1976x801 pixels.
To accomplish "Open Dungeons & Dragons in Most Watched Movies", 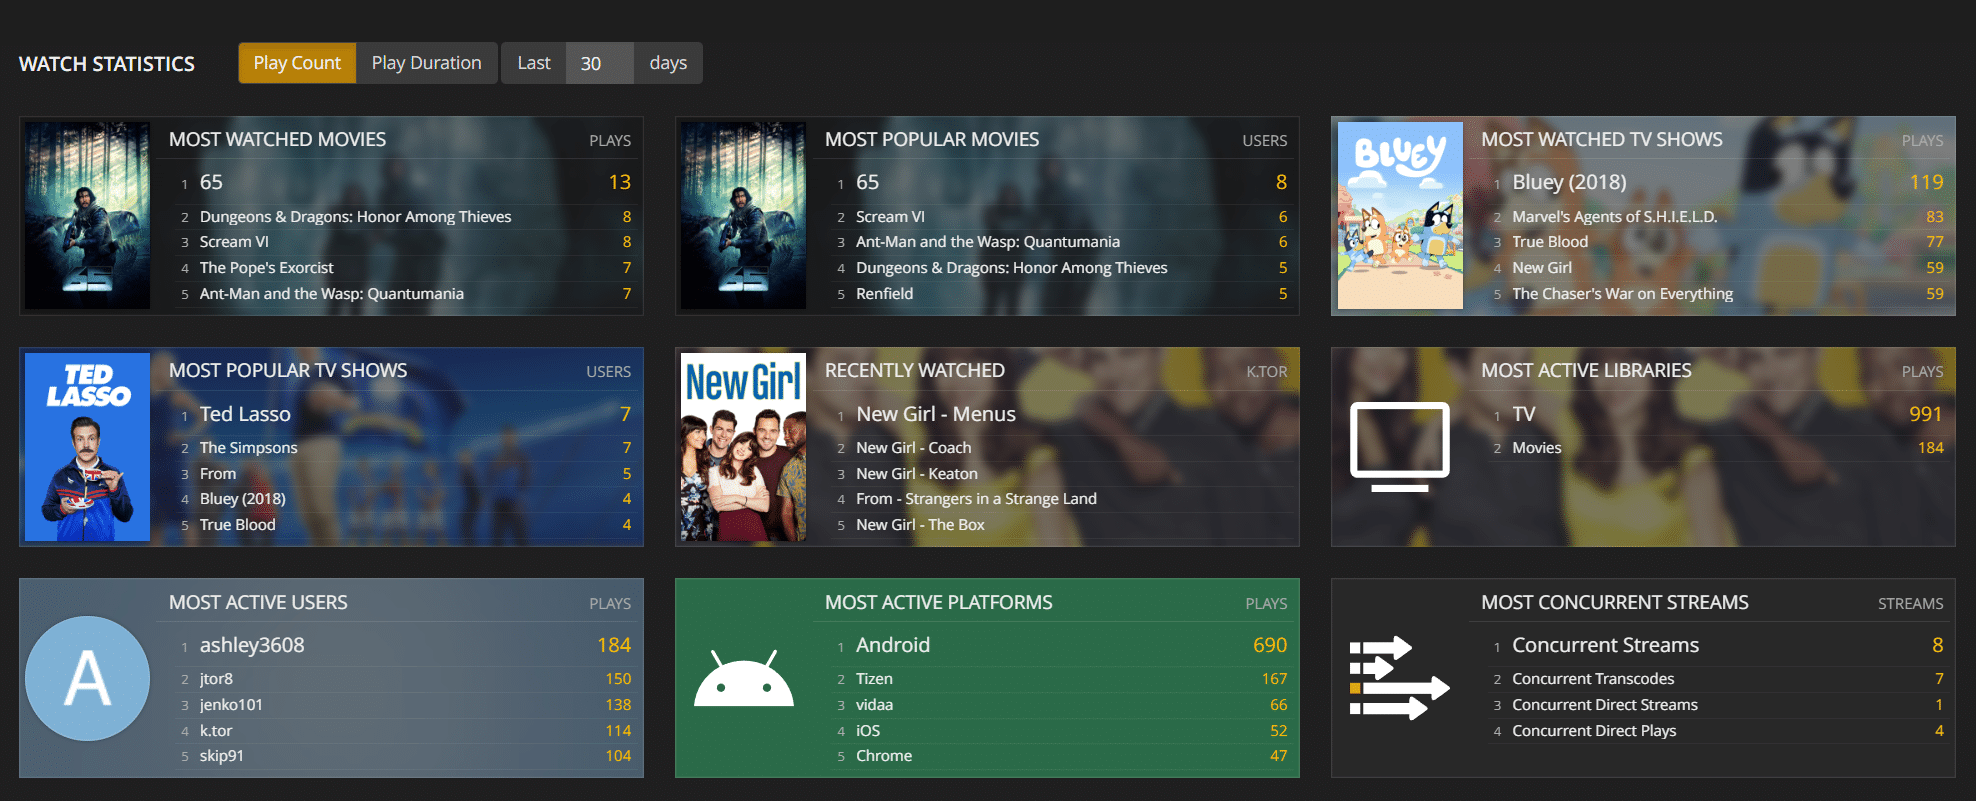I will [355, 217].
